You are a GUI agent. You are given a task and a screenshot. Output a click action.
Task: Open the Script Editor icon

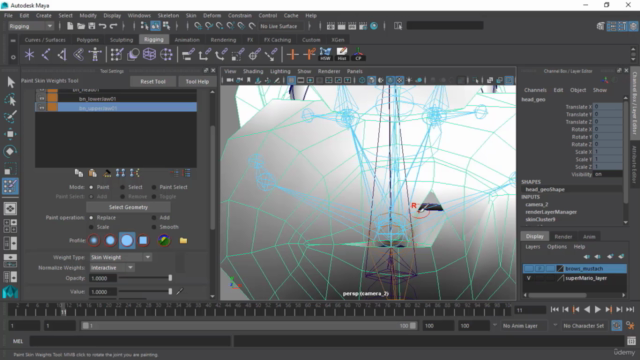click(x=631, y=341)
